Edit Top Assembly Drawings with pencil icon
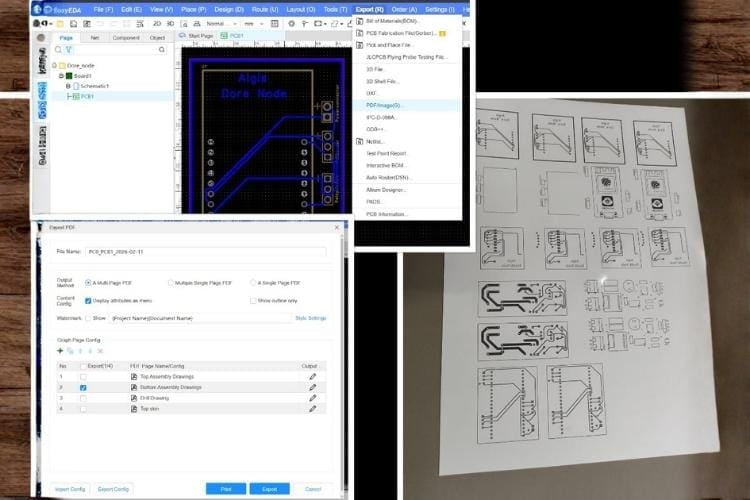Screen dimensions: 750x500 click(x=312, y=376)
